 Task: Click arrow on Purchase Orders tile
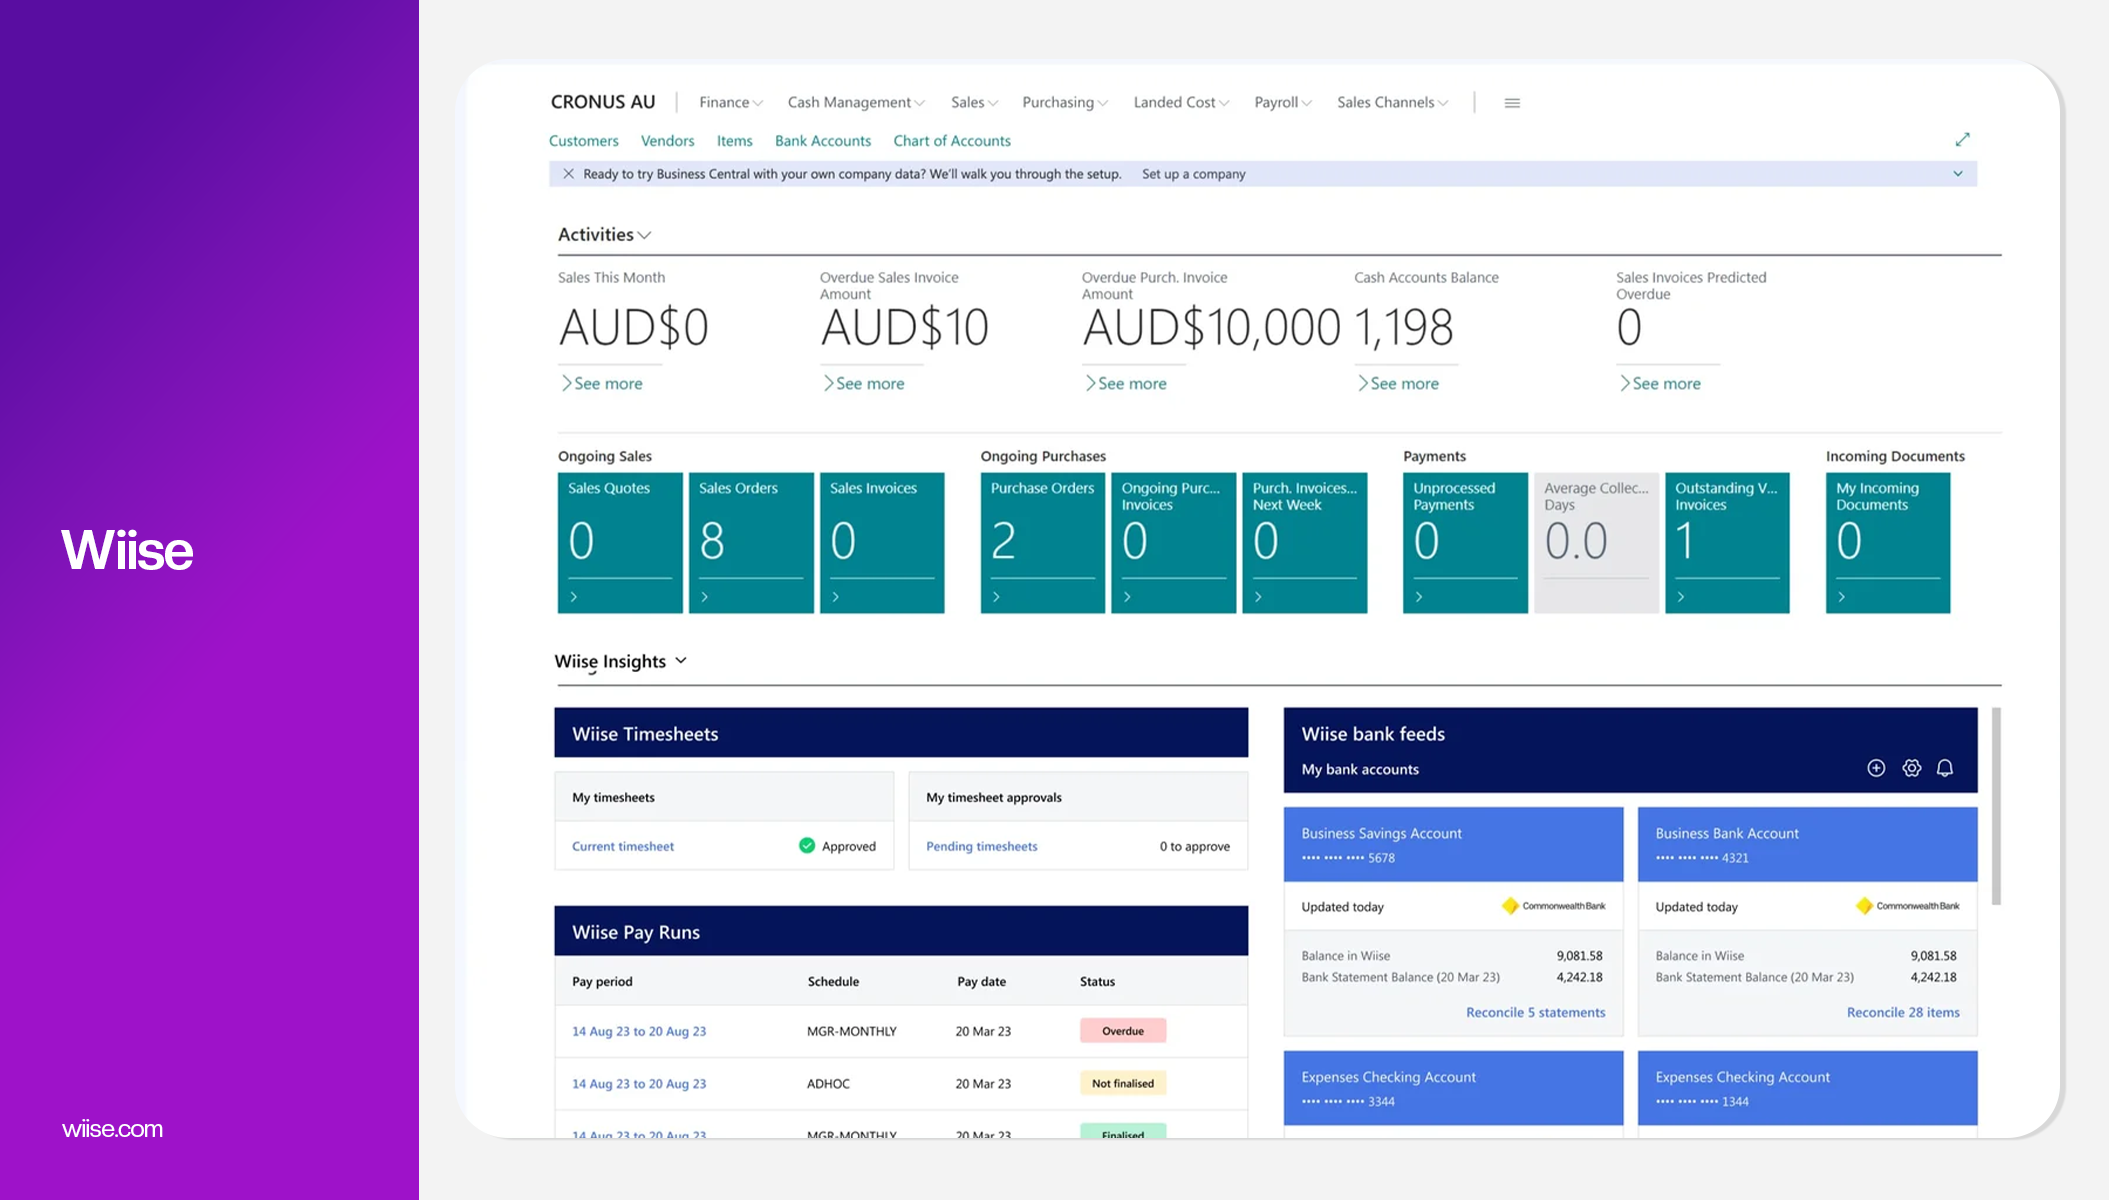click(996, 597)
